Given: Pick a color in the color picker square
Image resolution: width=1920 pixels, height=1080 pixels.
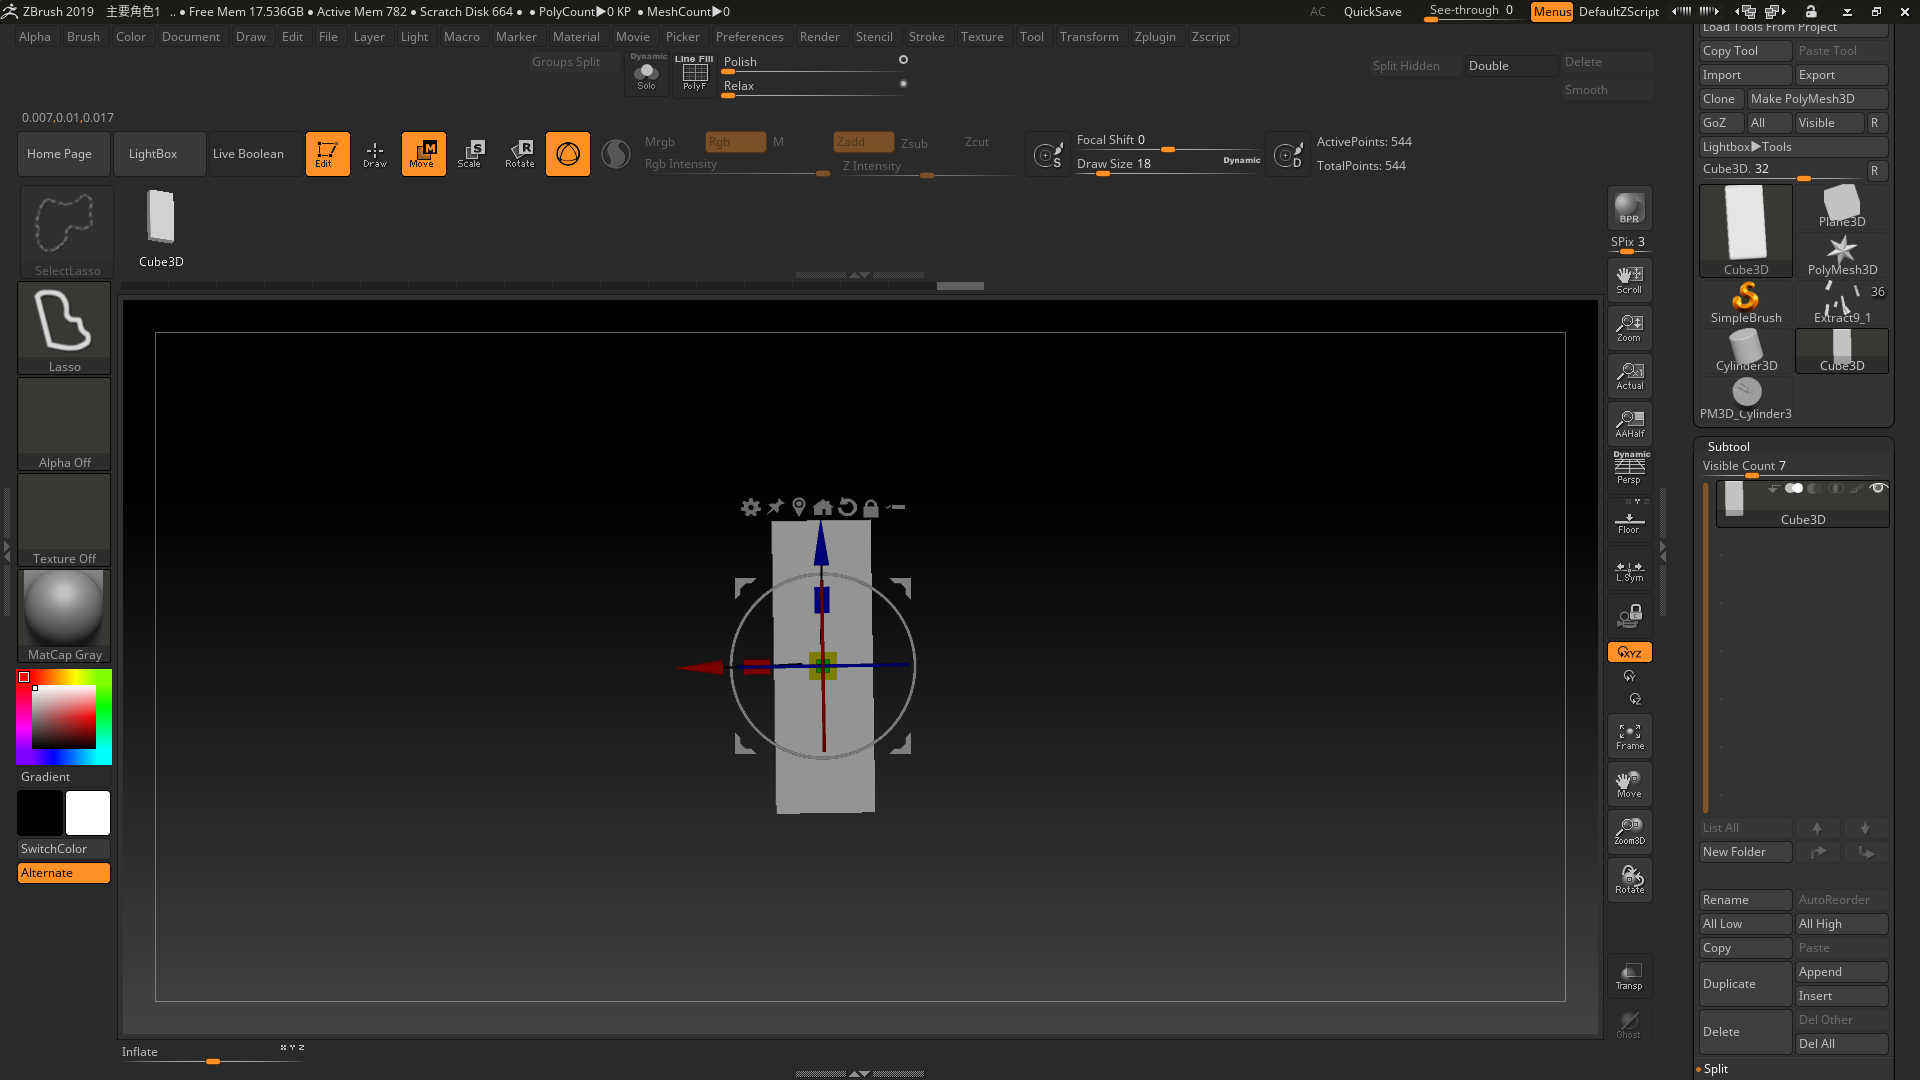Looking at the screenshot, I should pyautogui.click(x=64, y=717).
